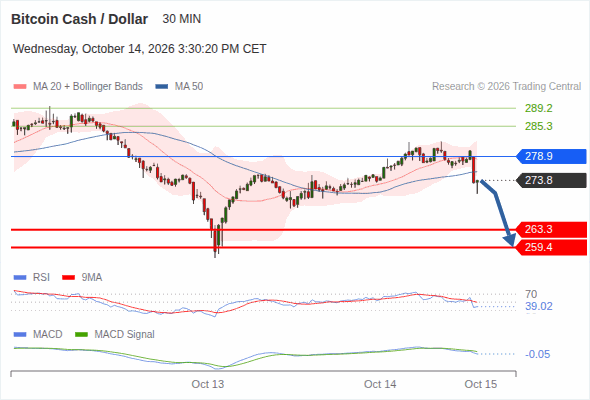Screen dimensions: 590x400
Task: Click the blue downward forecast arrow
Action: tap(498, 213)
